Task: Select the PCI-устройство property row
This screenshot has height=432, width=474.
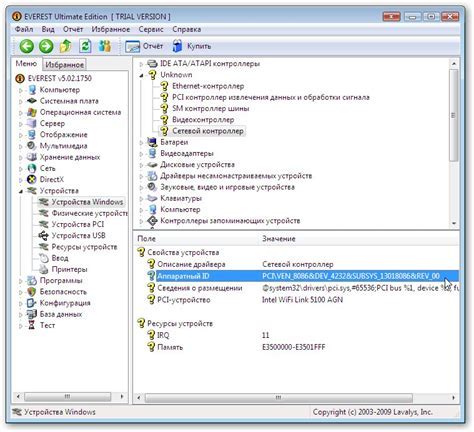Action: click(298, 300)
